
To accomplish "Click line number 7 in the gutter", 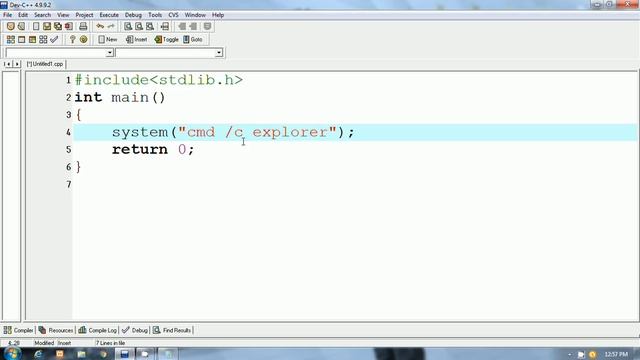I will tap(69, 184).
